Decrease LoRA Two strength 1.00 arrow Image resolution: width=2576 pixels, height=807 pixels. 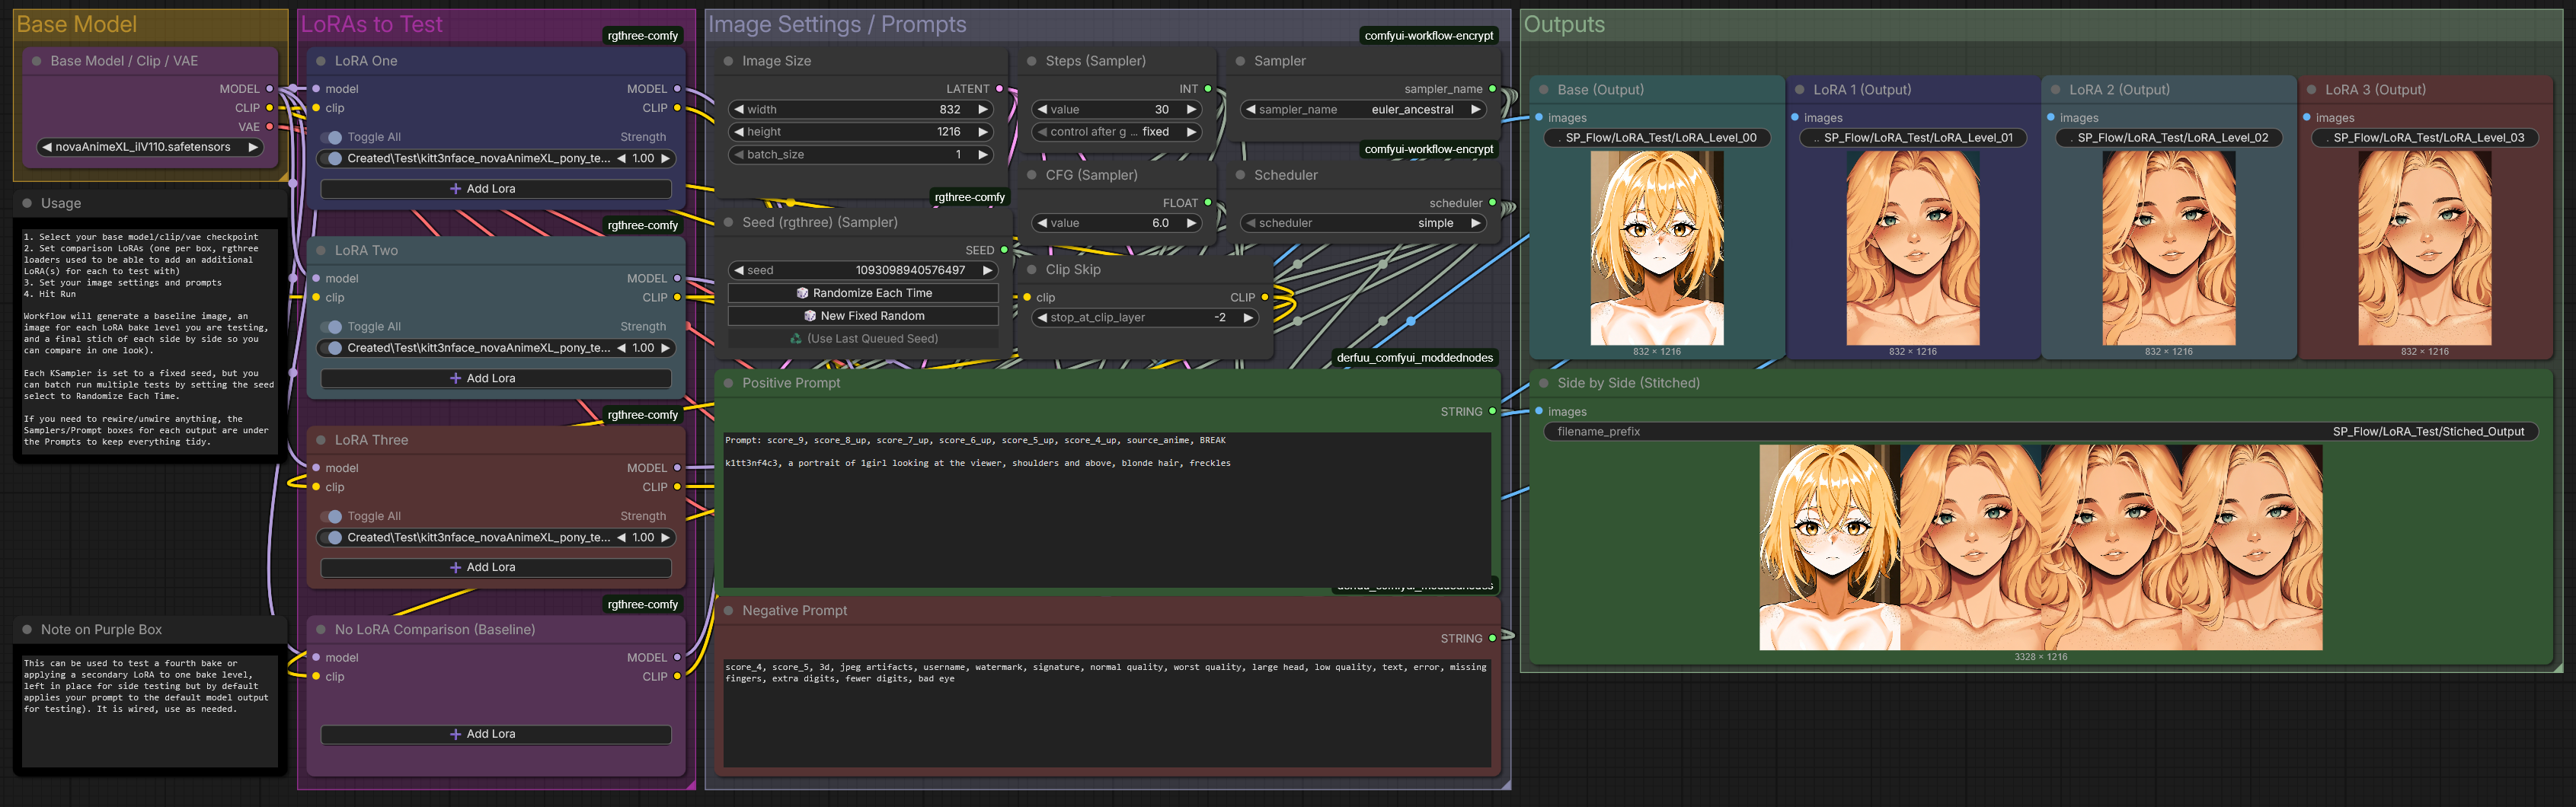(621, 348)
